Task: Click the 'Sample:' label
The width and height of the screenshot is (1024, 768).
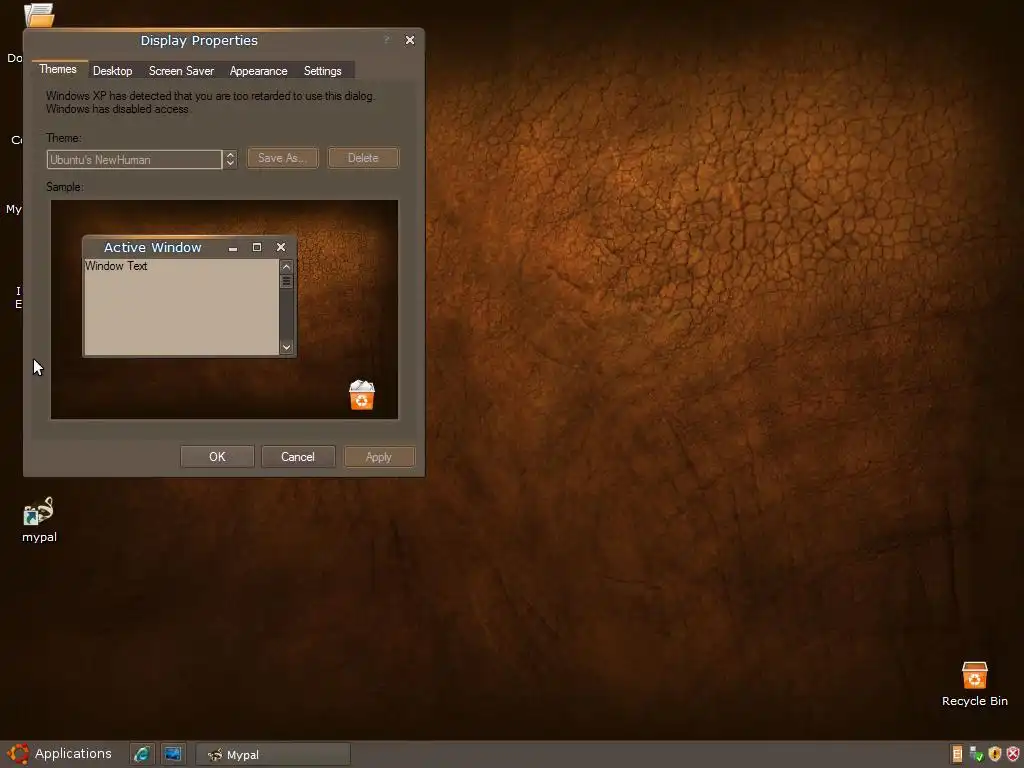Action: tap(65, 187)
